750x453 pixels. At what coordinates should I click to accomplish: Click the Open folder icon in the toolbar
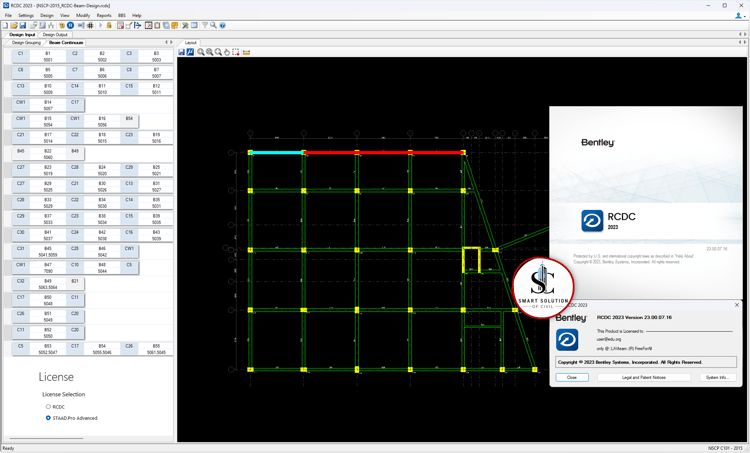[x=14, y=25]
